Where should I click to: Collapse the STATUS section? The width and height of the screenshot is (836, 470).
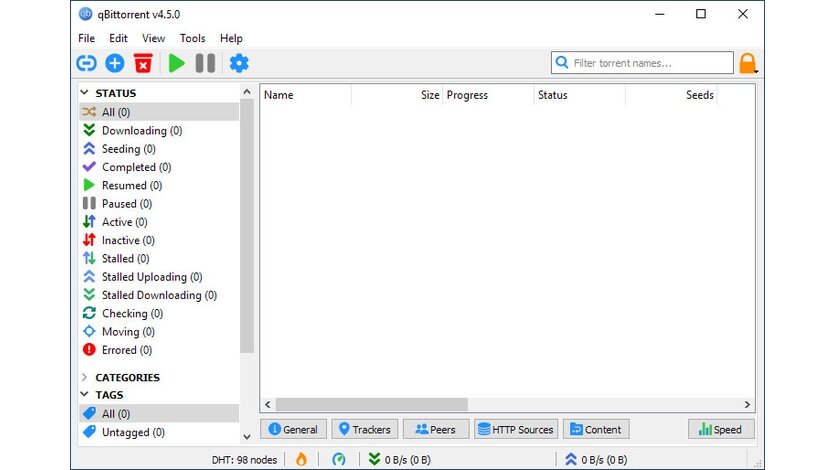[84, 93]
